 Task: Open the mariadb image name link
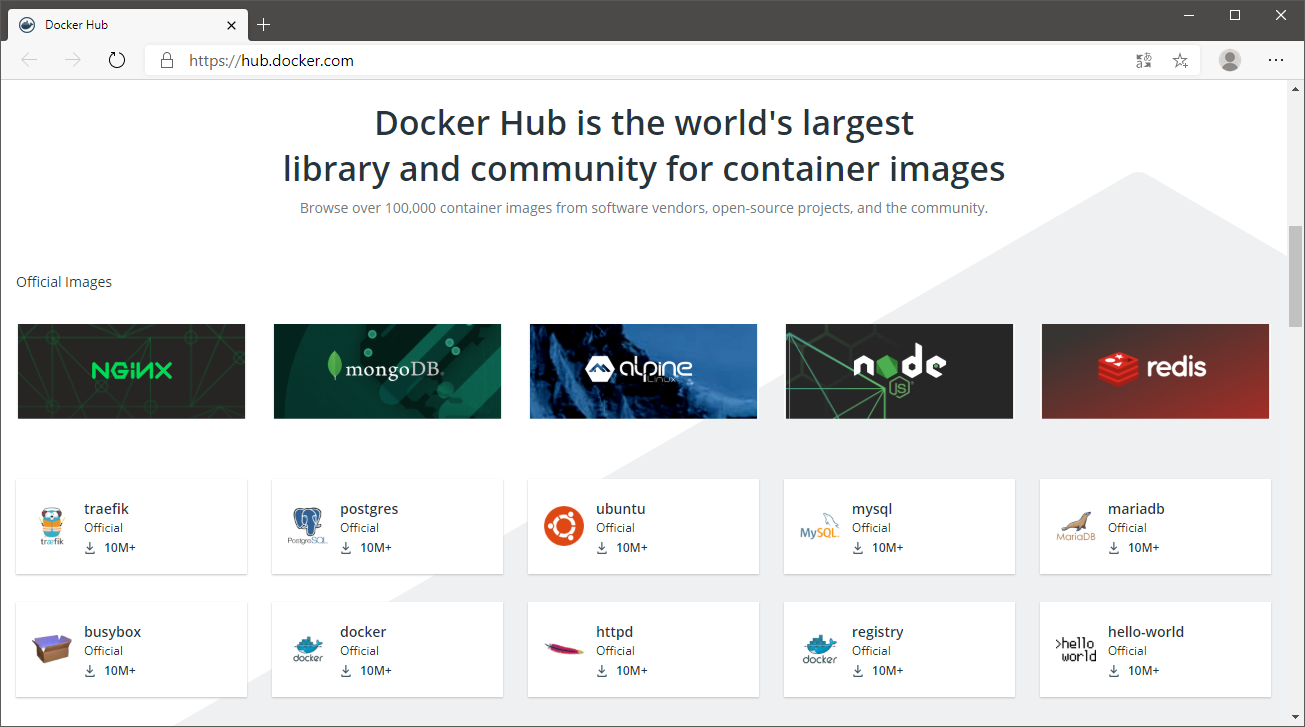coord(1136,509)
